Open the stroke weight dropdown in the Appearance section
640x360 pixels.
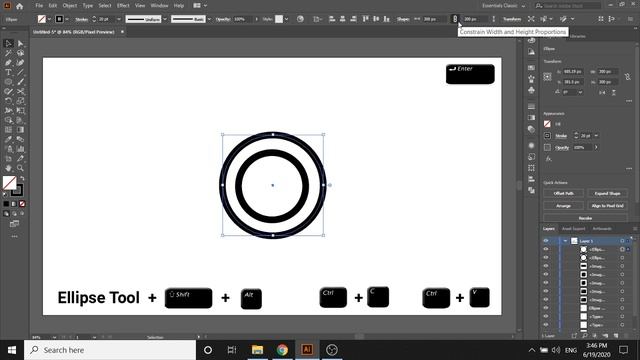point(596,136)
